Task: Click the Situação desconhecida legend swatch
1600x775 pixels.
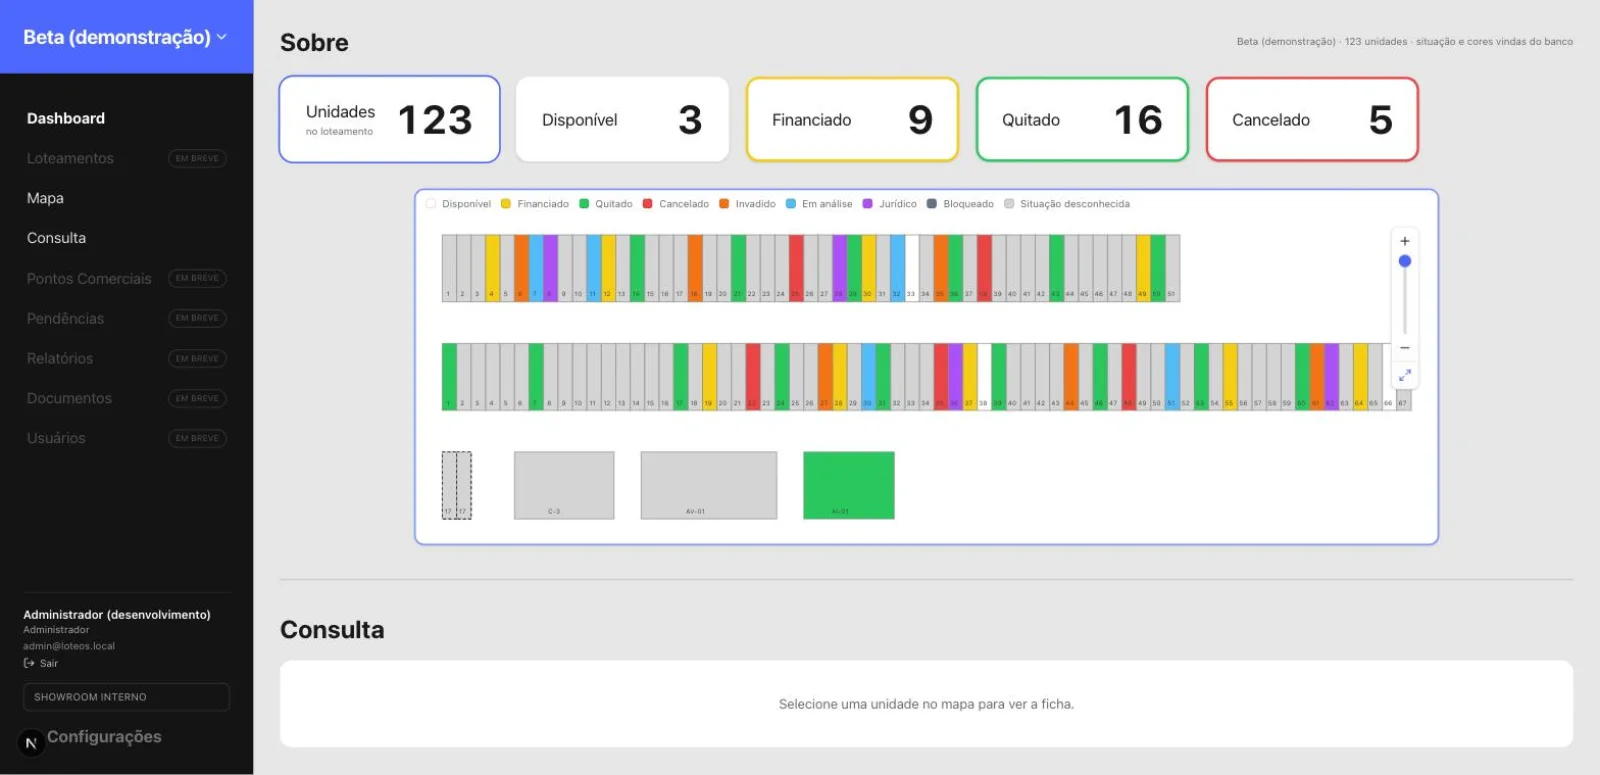Action: (x=1009, y=204)
